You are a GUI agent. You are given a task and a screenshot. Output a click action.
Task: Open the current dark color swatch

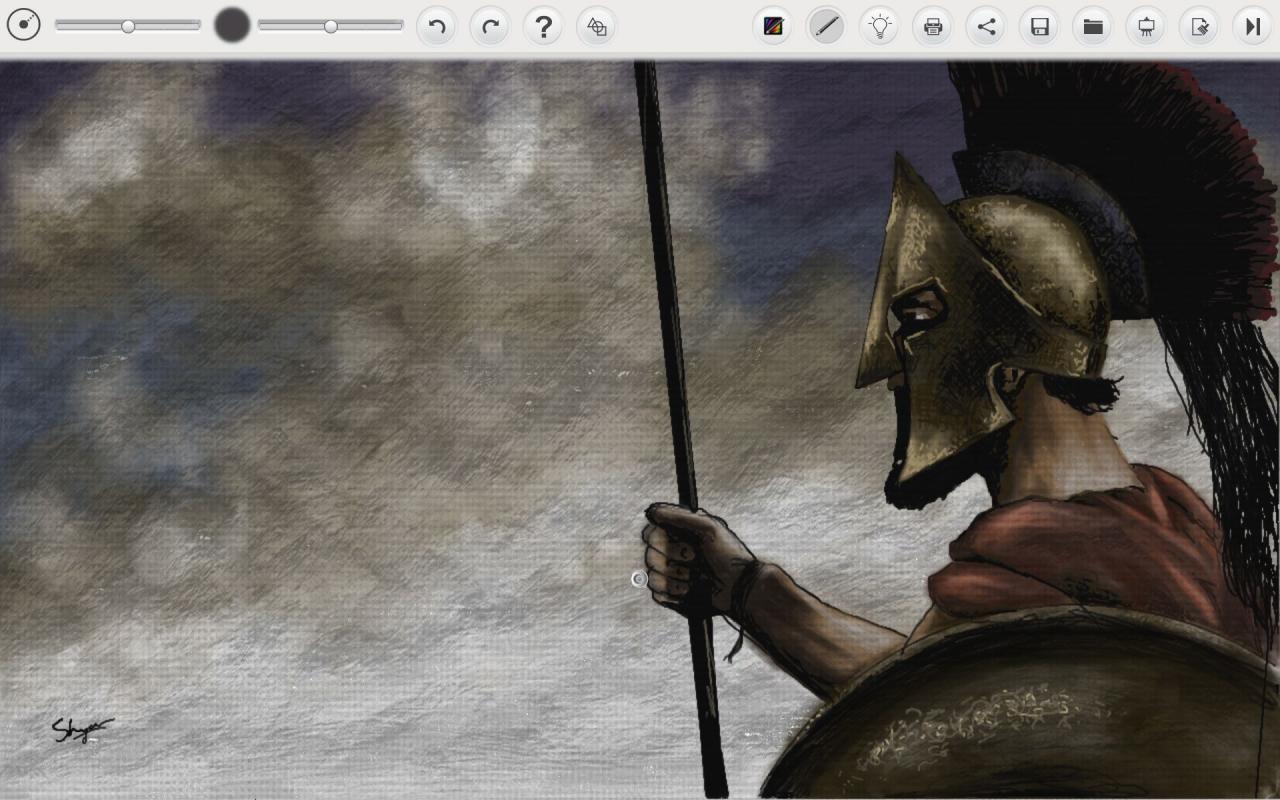coord(232,26)
